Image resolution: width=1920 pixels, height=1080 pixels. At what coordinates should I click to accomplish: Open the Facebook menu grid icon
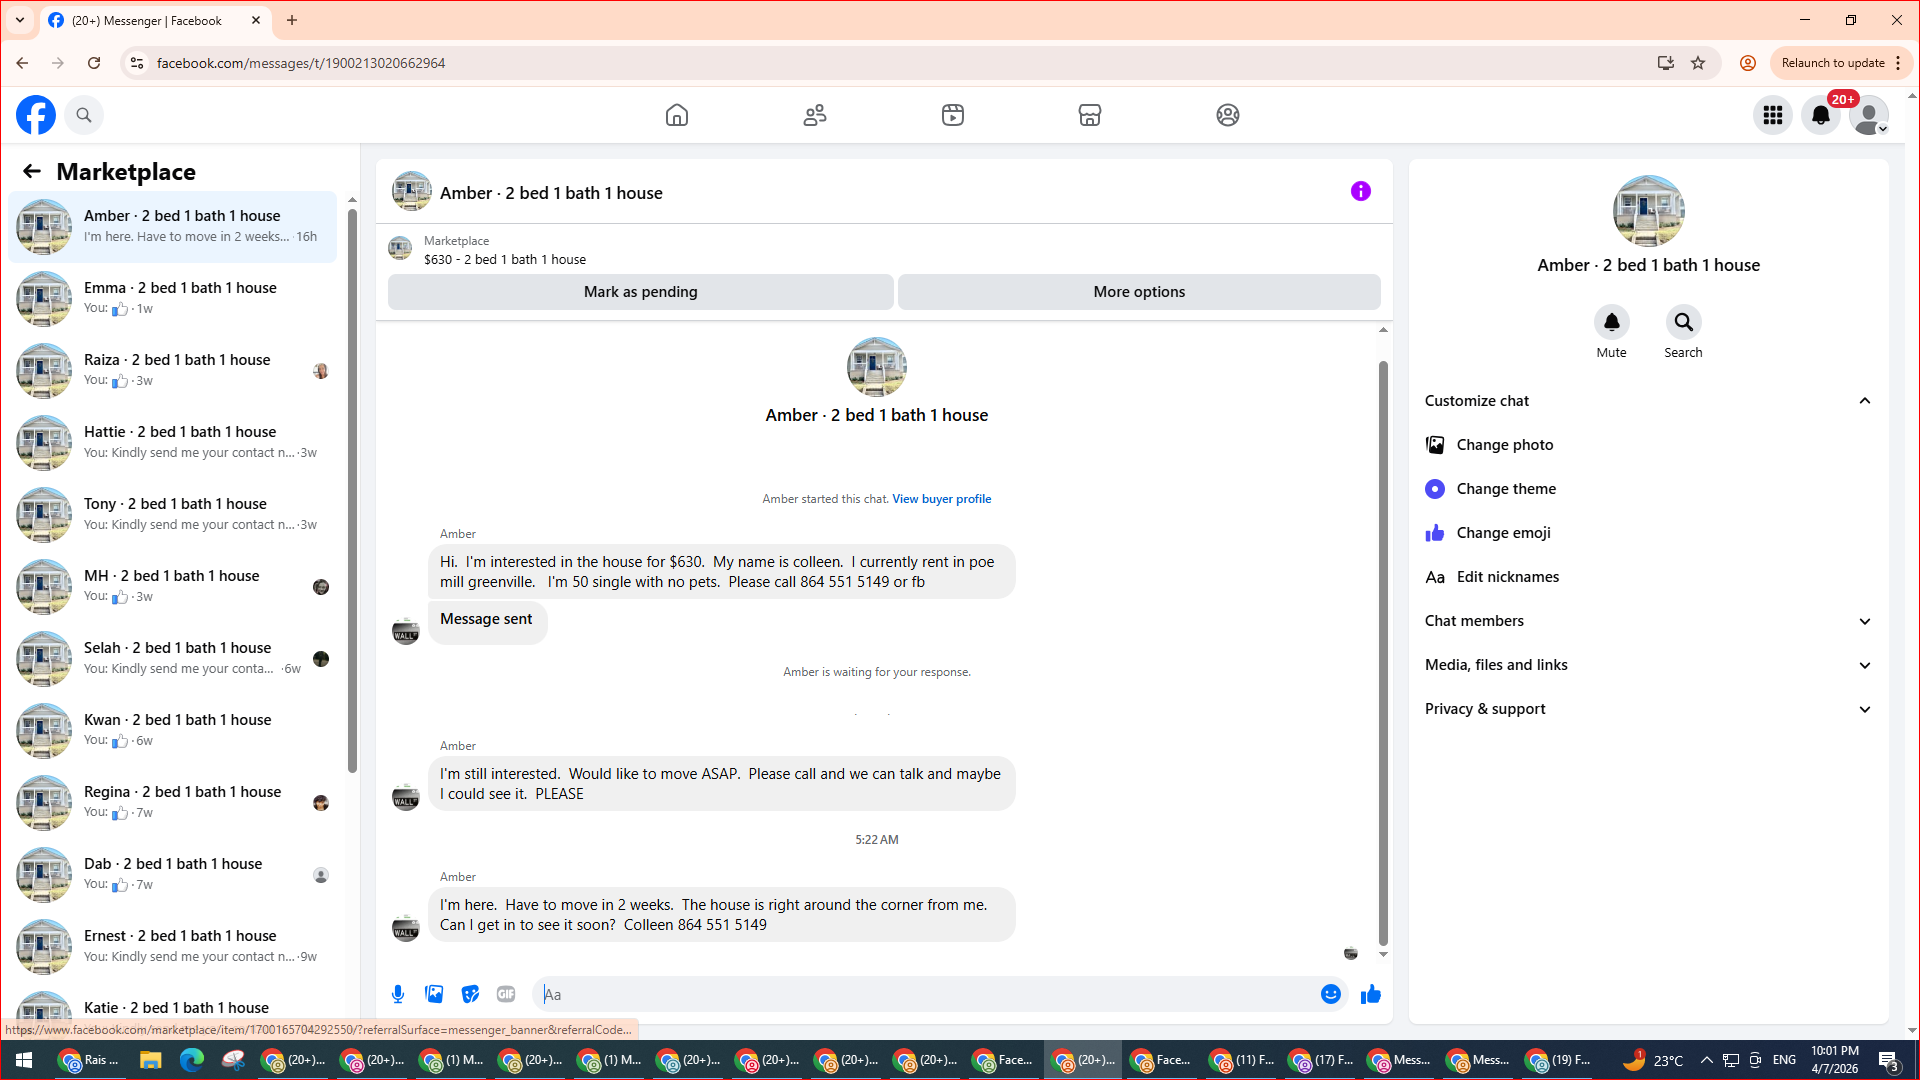point(1773,115)
